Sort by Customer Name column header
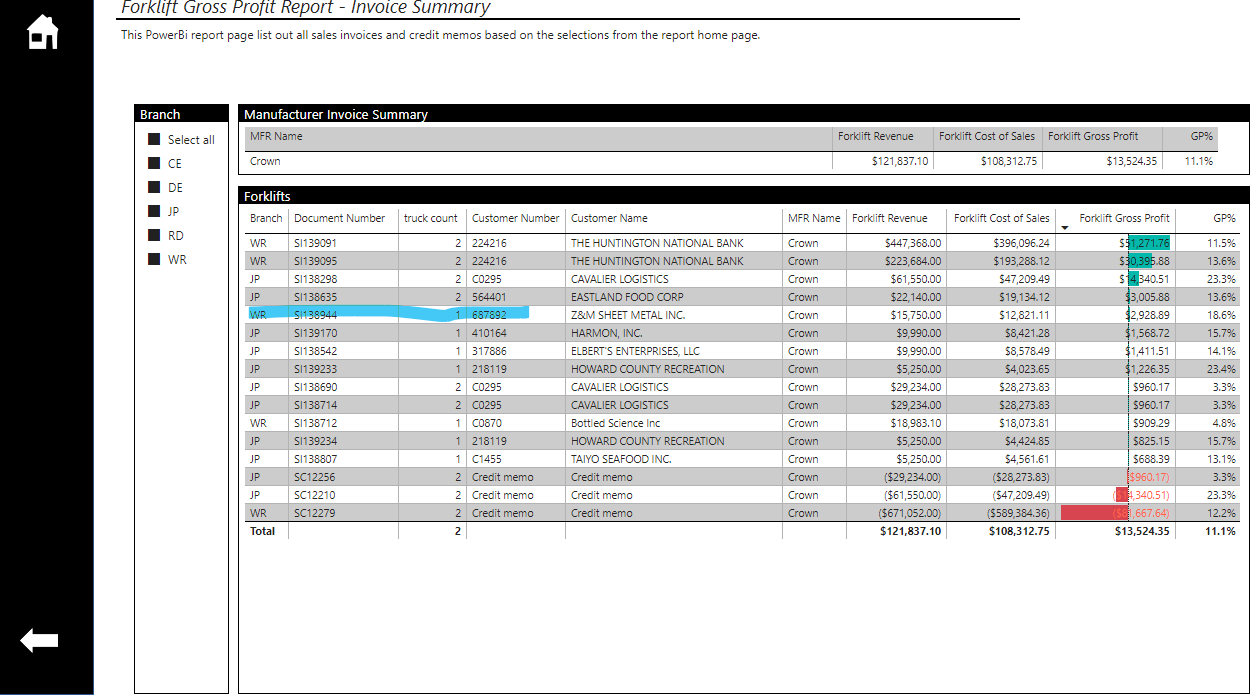The image size is (1256, 698). point(609,218)
